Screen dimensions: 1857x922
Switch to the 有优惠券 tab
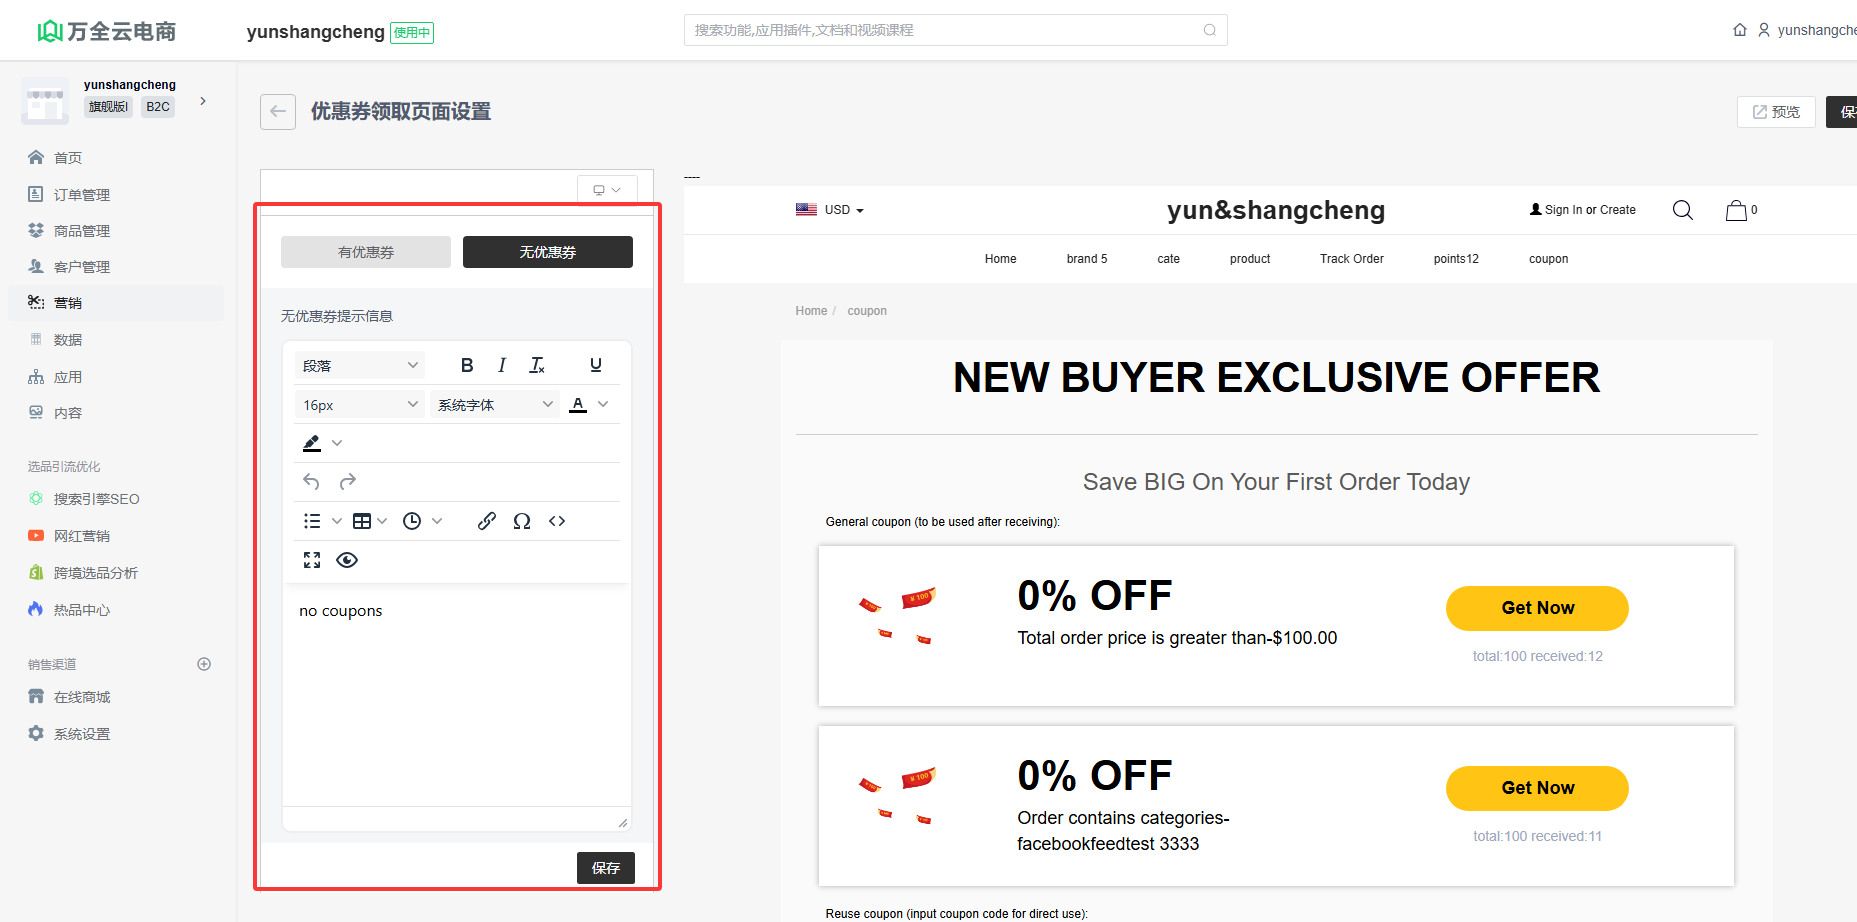click(366, 252)
